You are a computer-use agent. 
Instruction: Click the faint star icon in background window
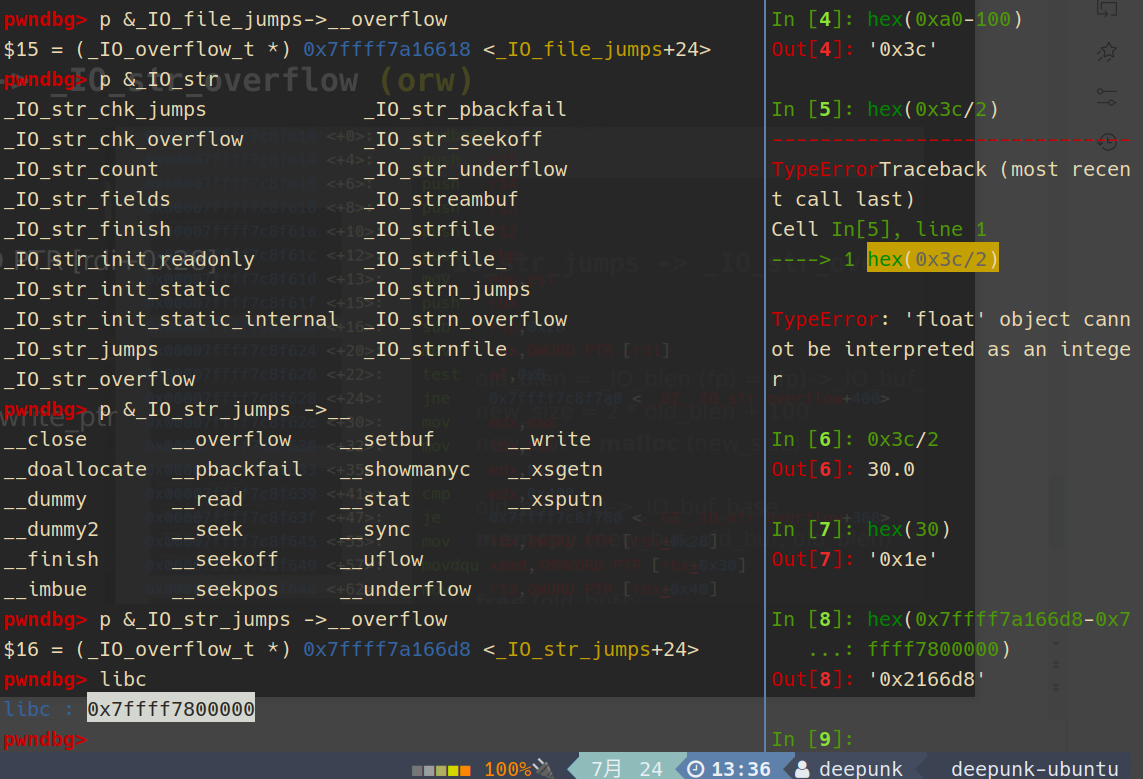tap(1107, 52)
